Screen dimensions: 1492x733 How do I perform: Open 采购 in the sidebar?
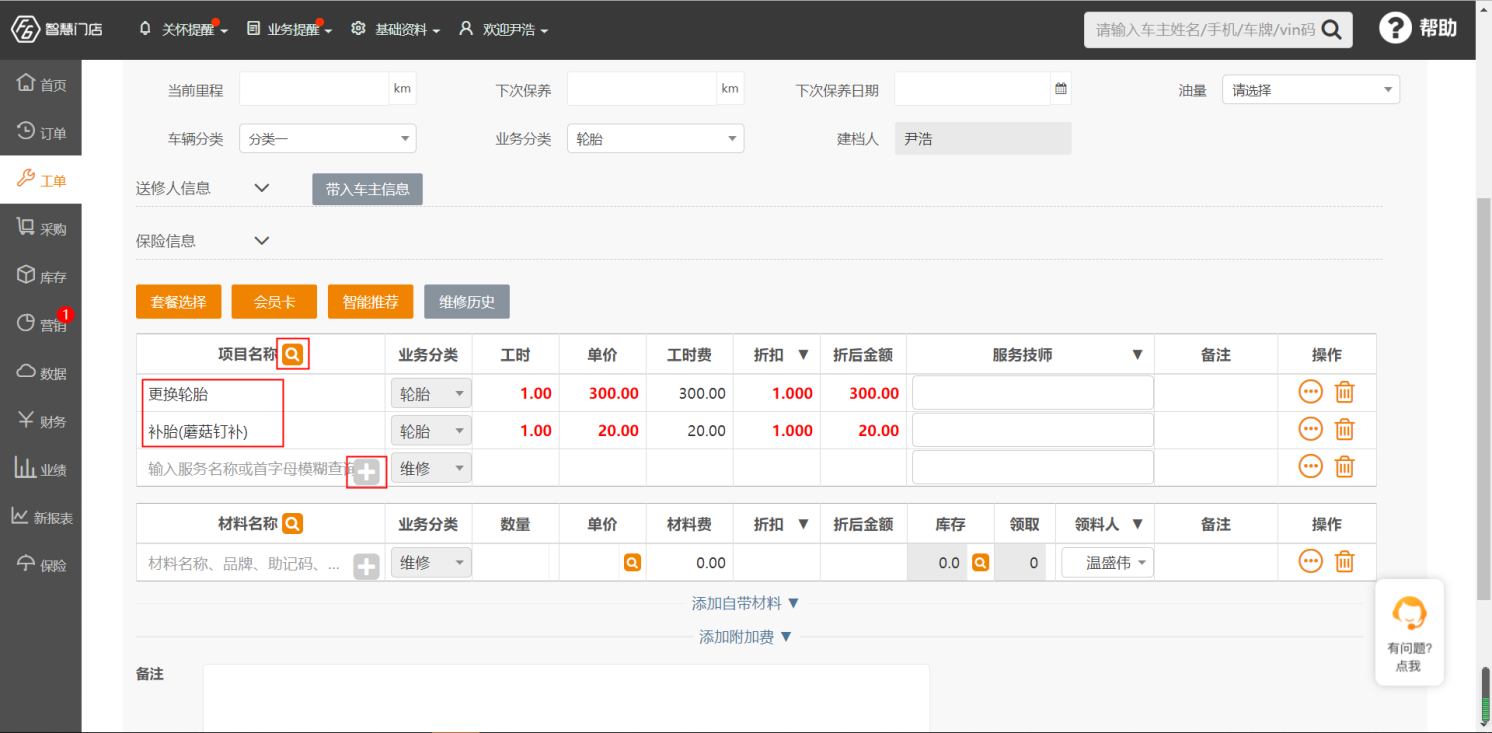point(41,228)
